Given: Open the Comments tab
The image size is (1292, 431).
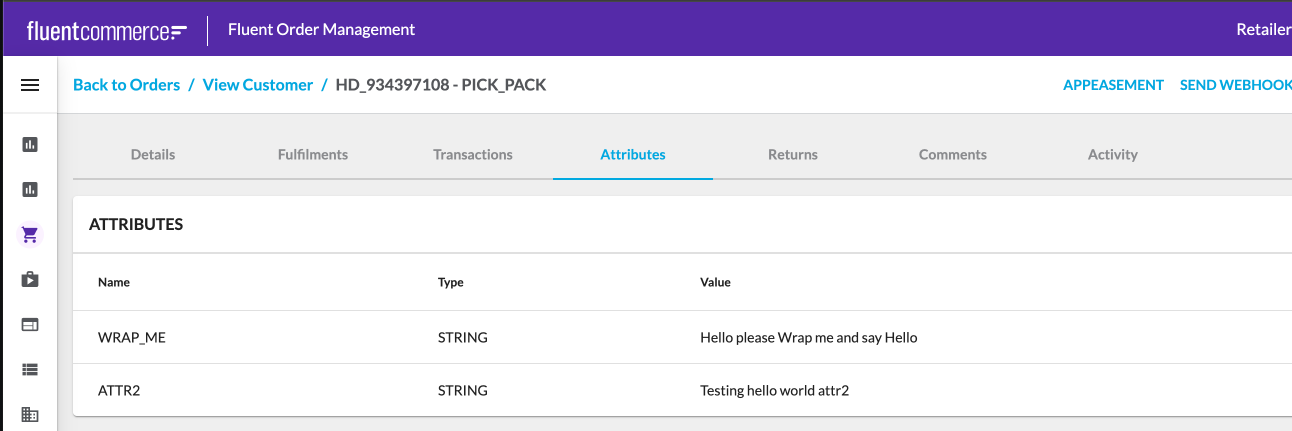Looking at the screenshot, I should pos(953,155).
